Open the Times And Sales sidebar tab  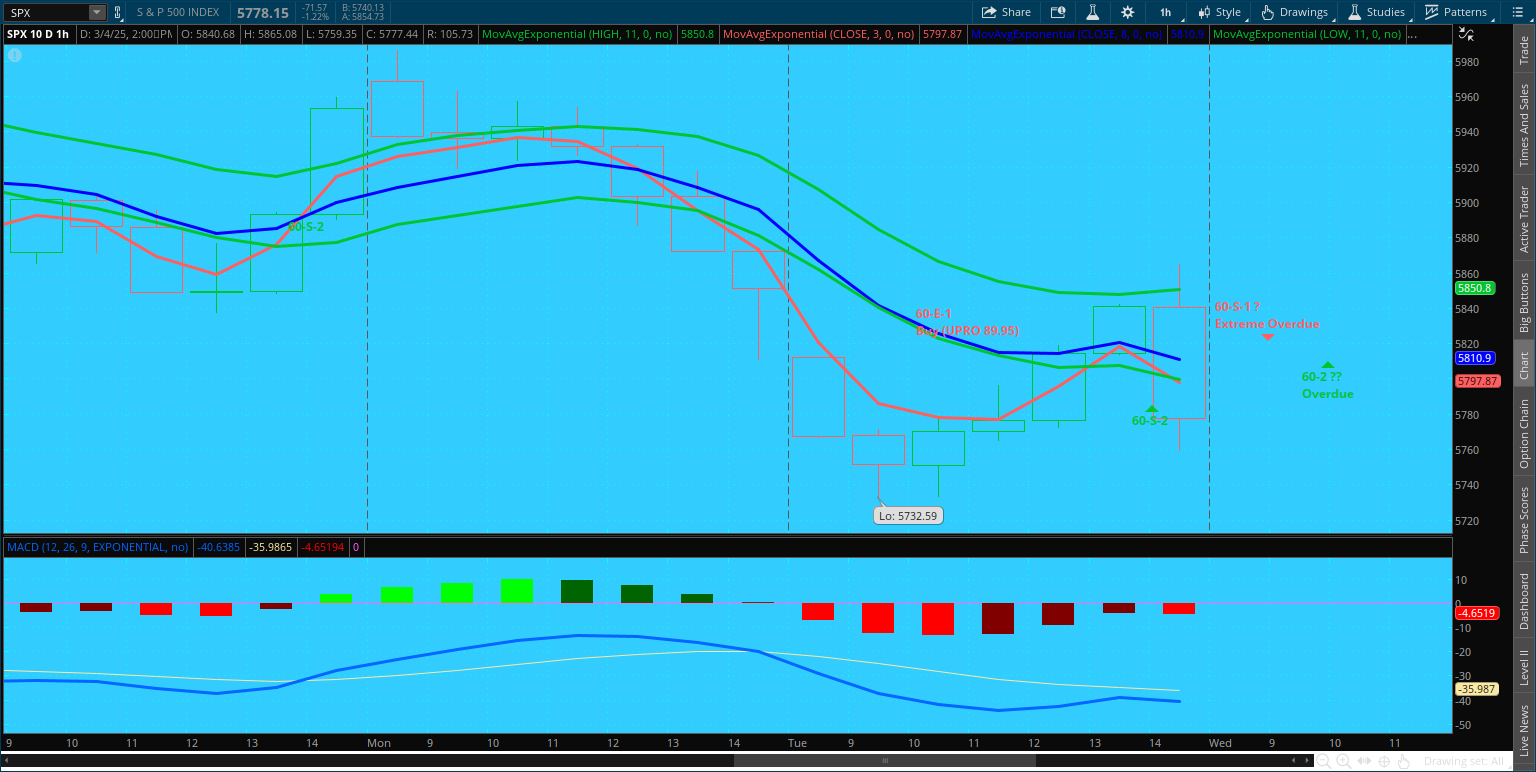tap(1524, 125)
